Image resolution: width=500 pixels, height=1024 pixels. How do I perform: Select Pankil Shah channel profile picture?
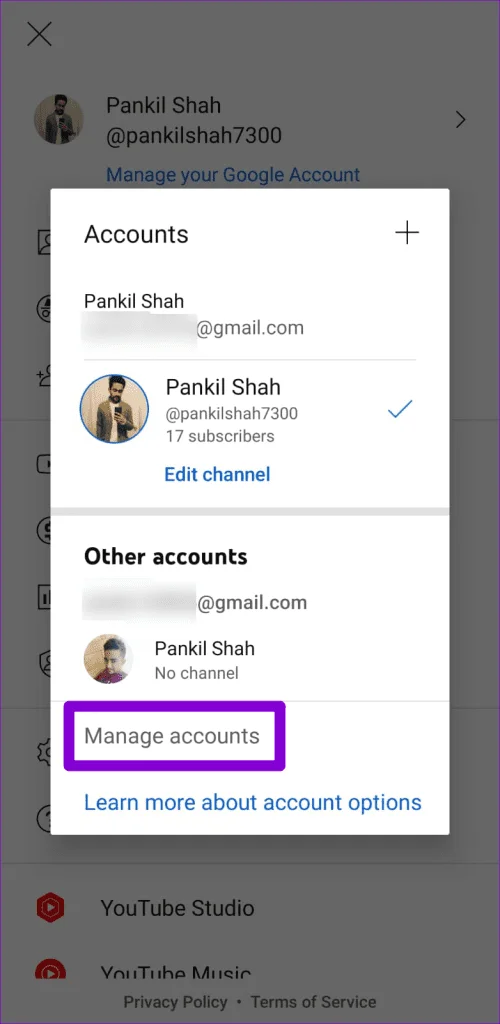coord(114,409)
